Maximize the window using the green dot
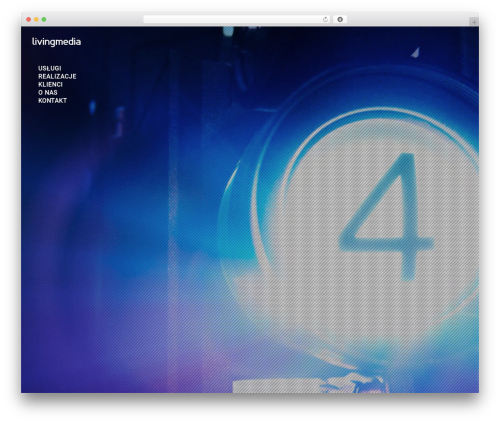This screenshot has width=500, height=423. 44,20
